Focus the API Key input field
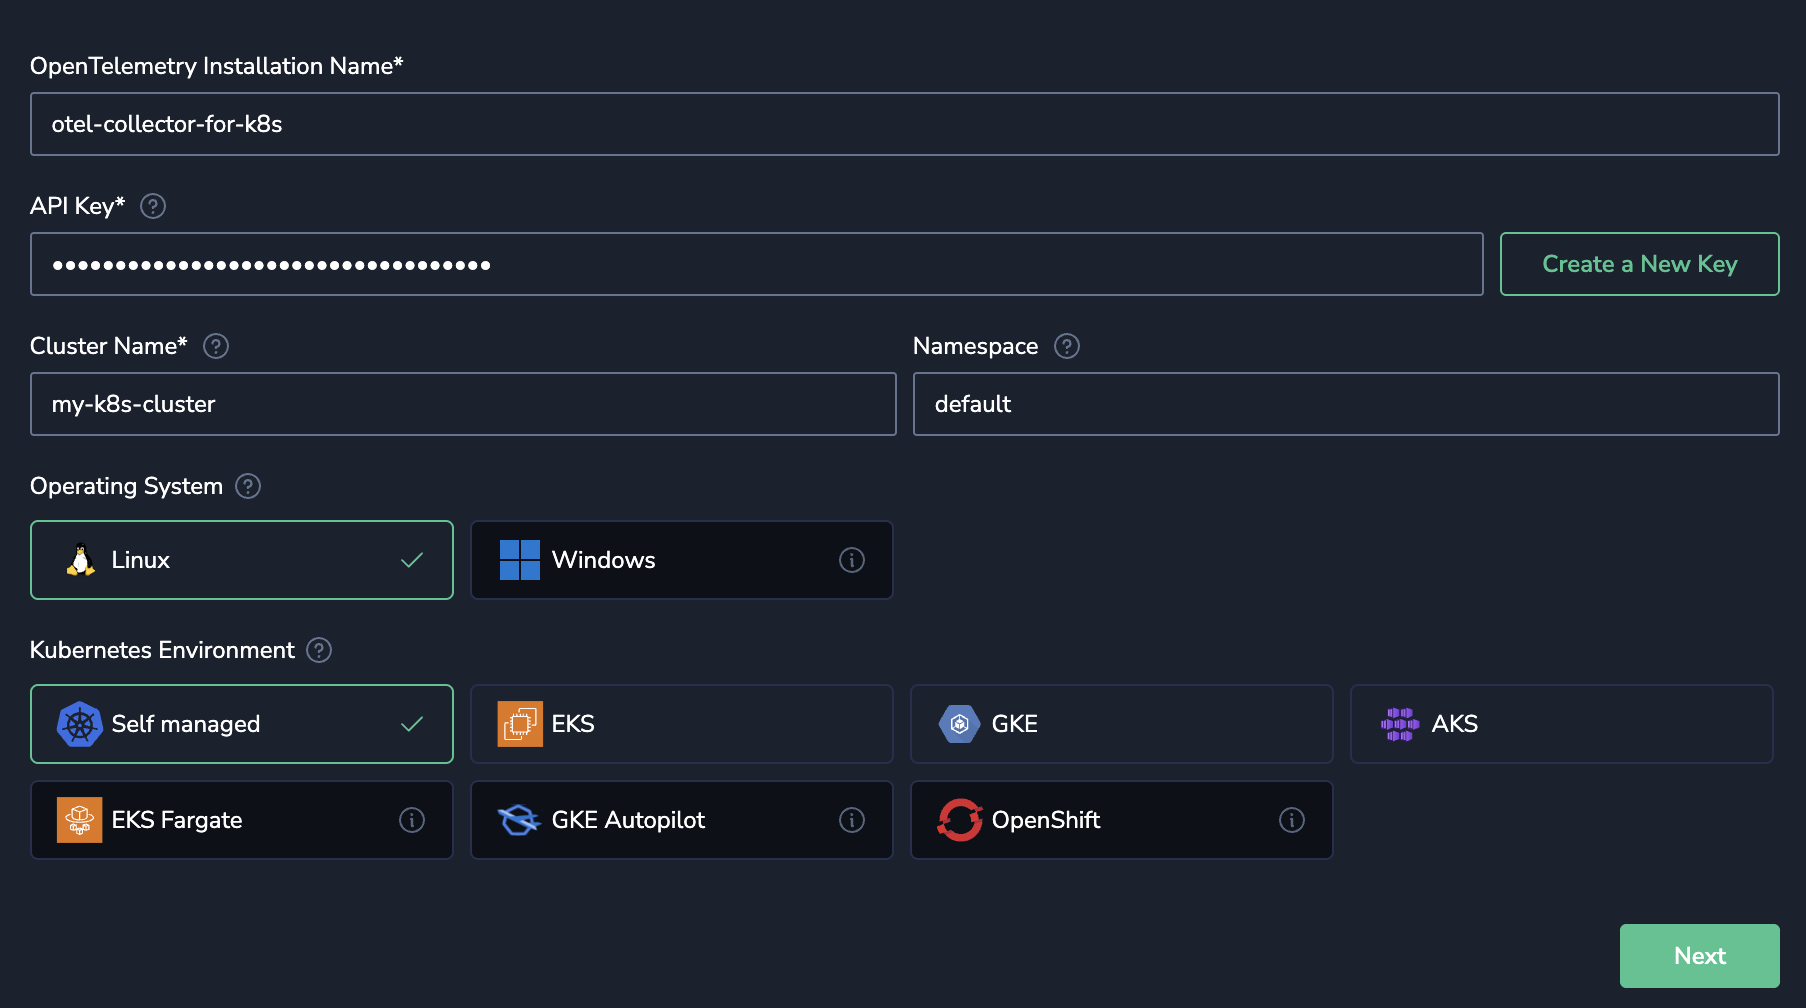1806x1008 pixels. pos(756,264)
